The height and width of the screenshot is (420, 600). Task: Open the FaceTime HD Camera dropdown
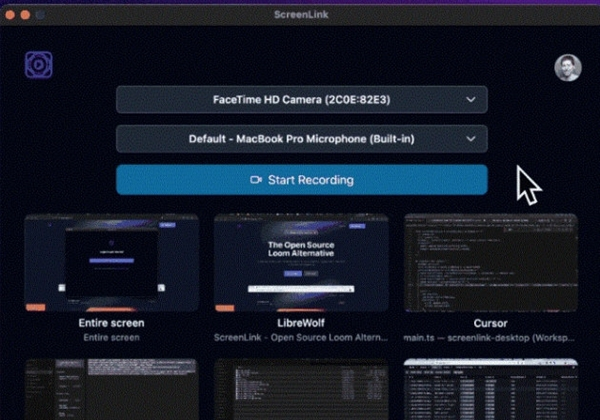point(302,100)
